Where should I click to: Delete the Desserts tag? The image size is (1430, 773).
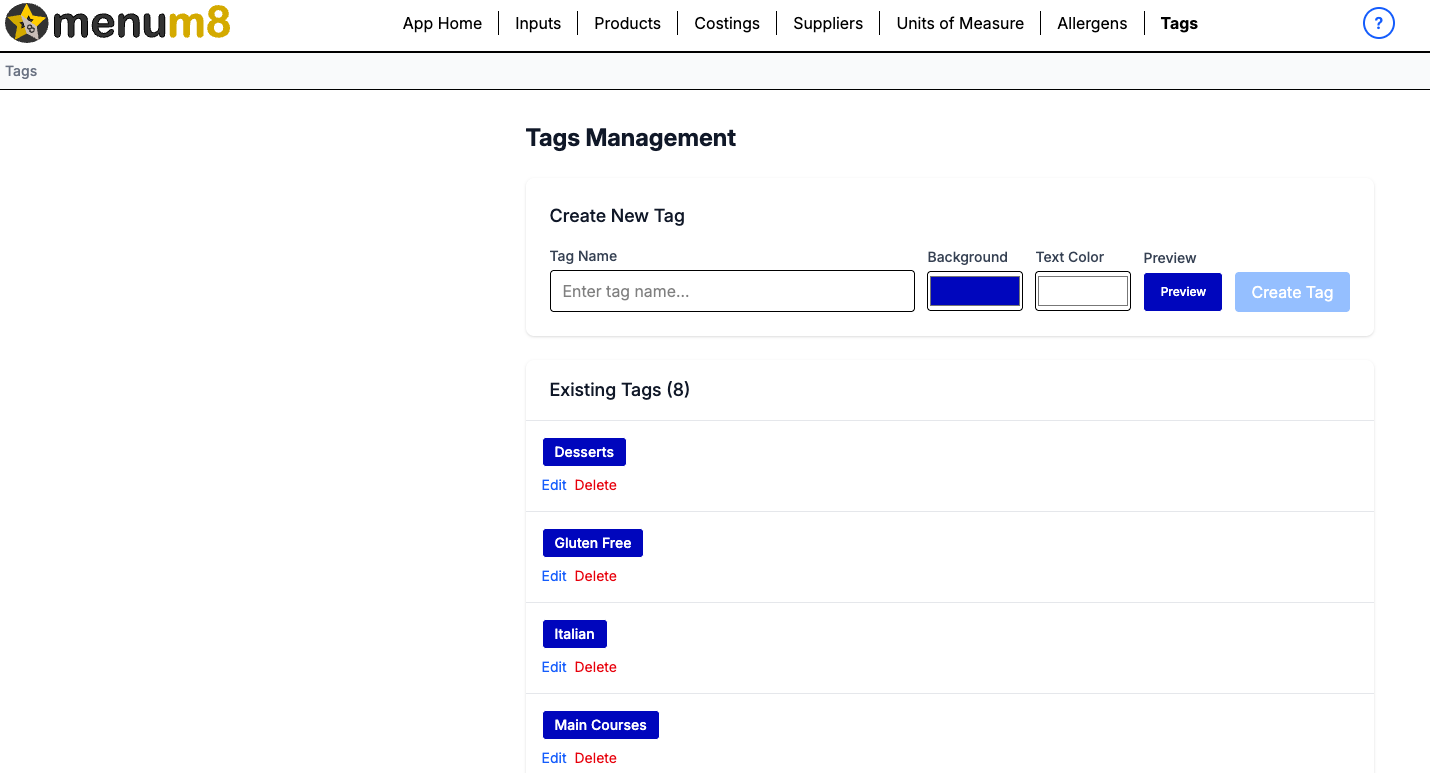coord(596,485)
